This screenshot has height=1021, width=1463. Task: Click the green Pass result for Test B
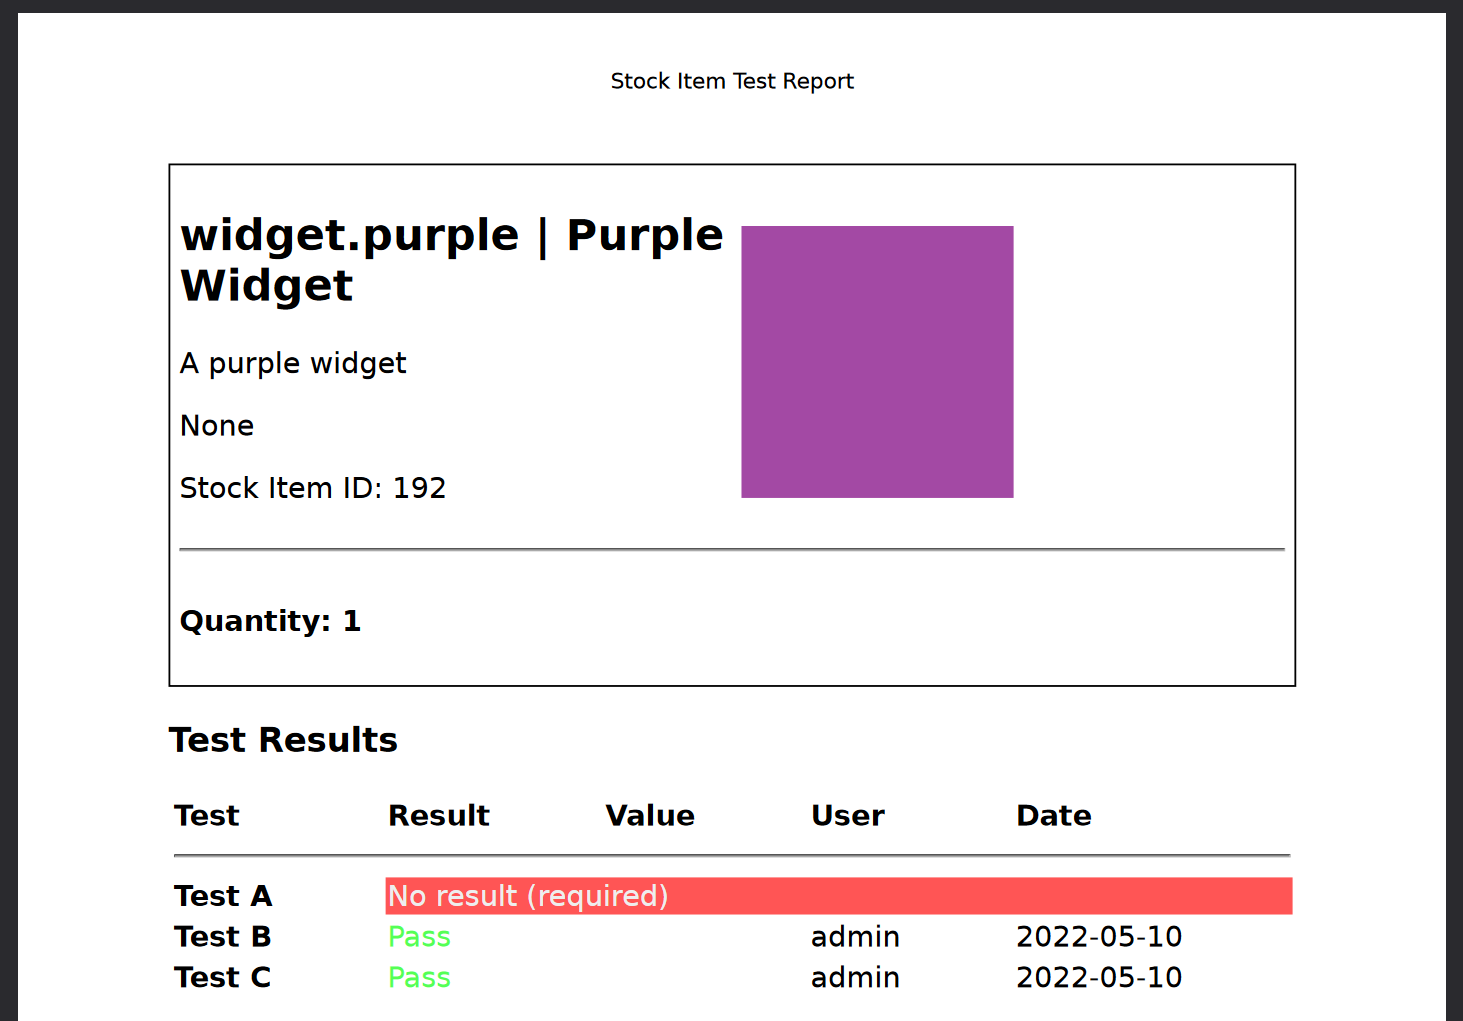click(x=419, y=937)
